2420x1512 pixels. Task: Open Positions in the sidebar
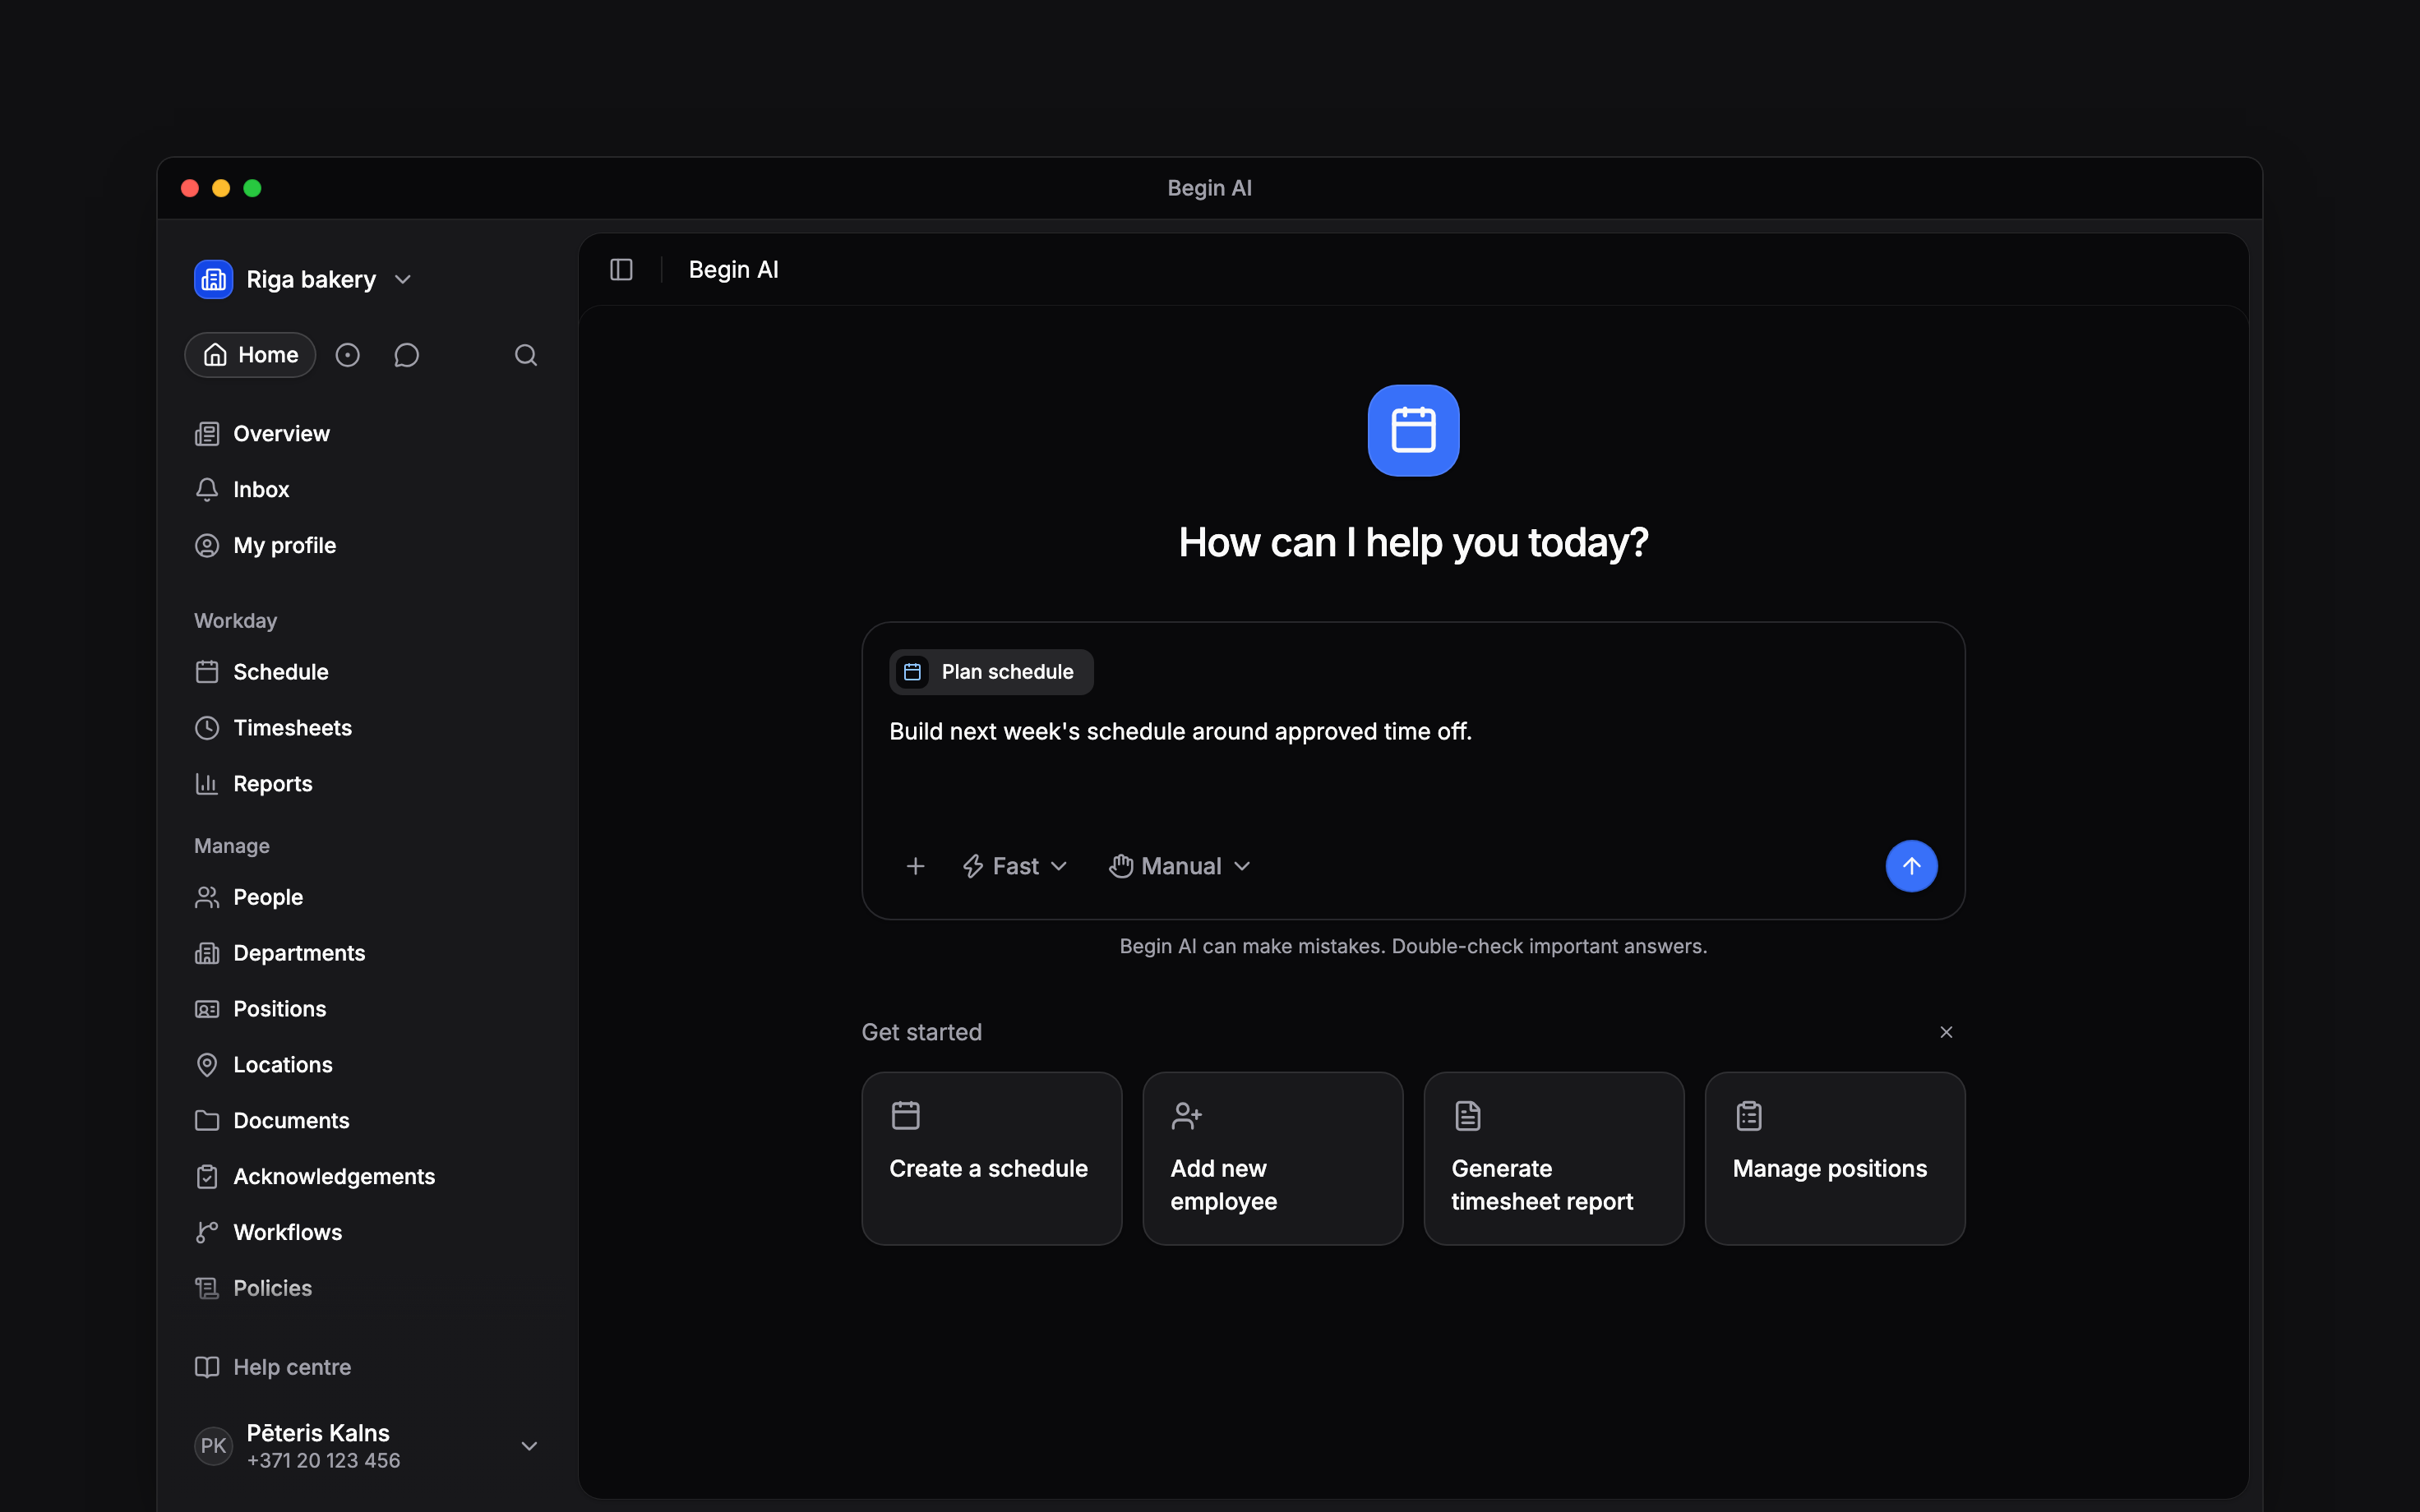click(x=260, y=1009)
